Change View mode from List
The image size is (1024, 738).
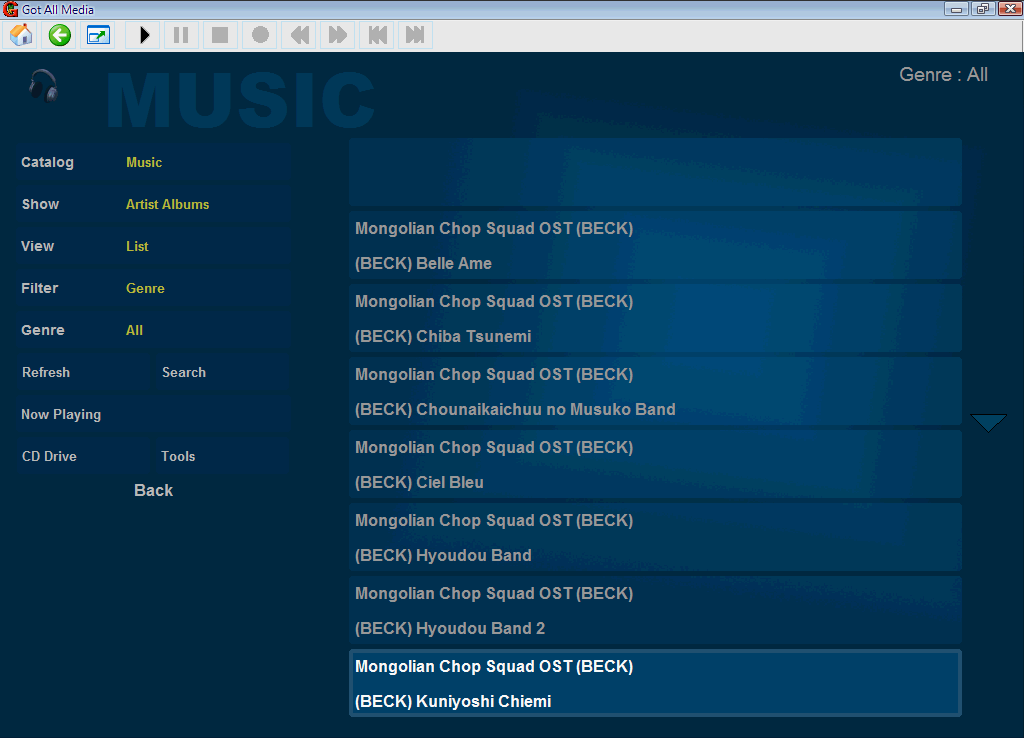point(153,246)
